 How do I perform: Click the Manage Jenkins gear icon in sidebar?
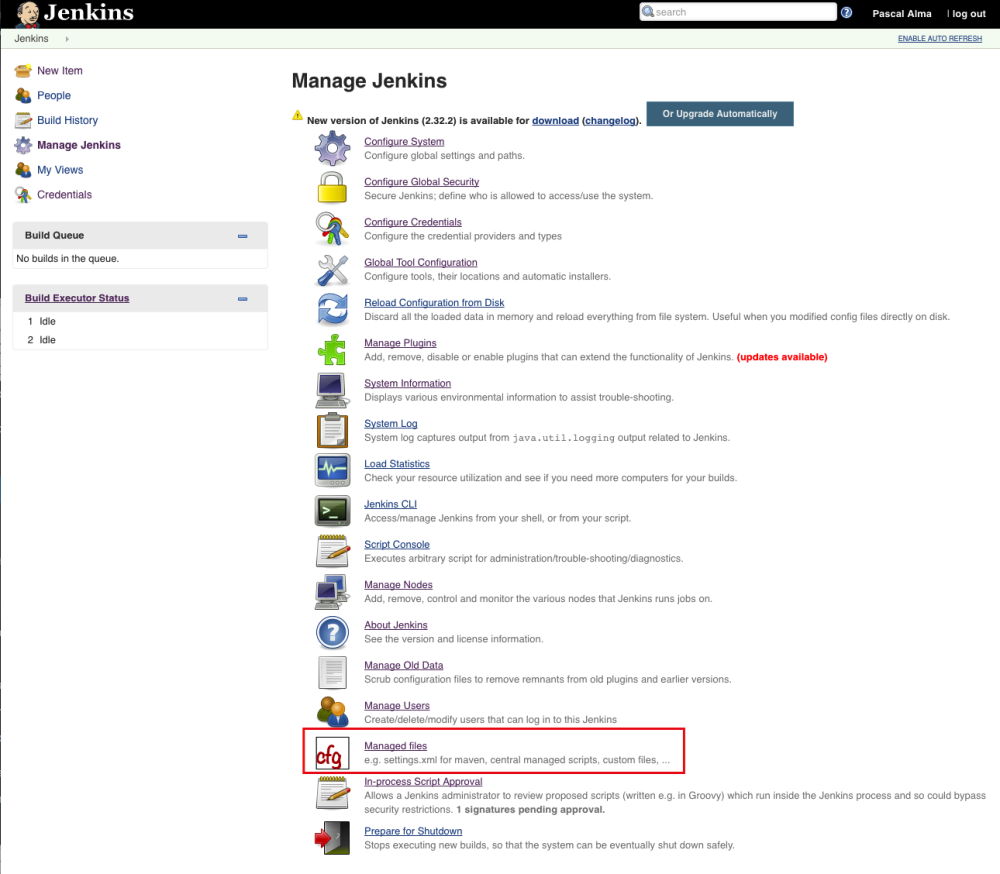[23, 145]
